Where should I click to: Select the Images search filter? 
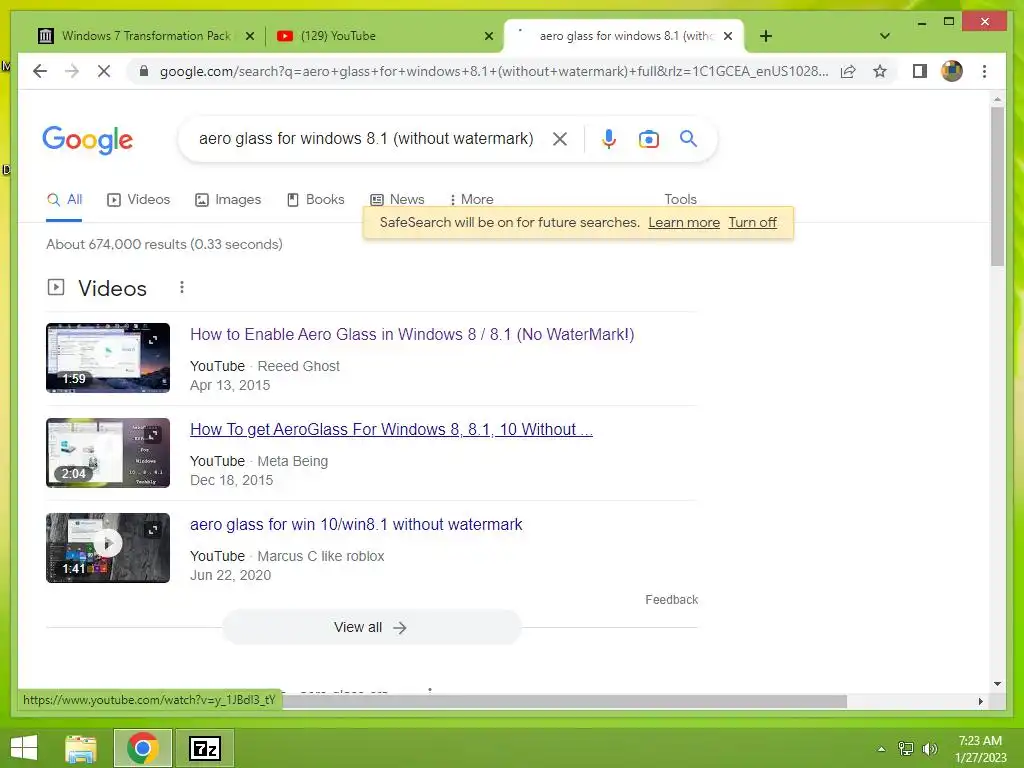[x=228, y=200]
